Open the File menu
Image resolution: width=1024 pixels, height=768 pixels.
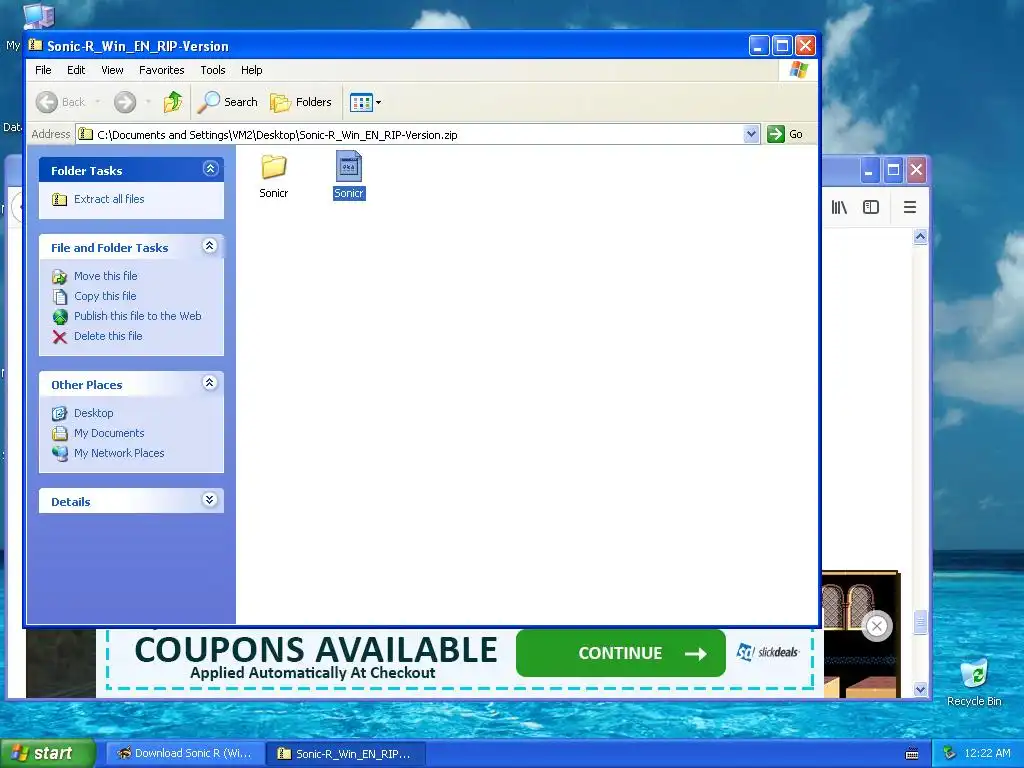[x=43, y=70]
